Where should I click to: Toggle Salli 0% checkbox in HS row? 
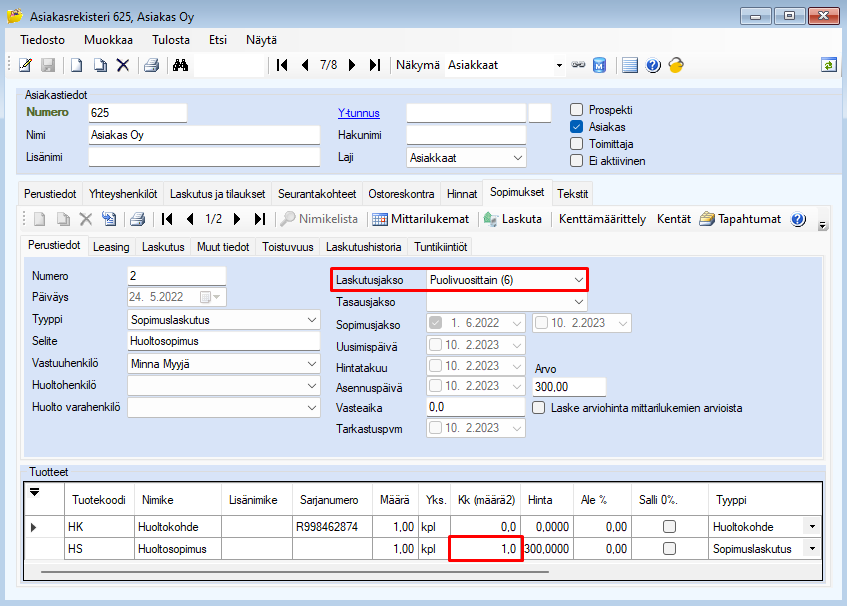tap(669, 549)
